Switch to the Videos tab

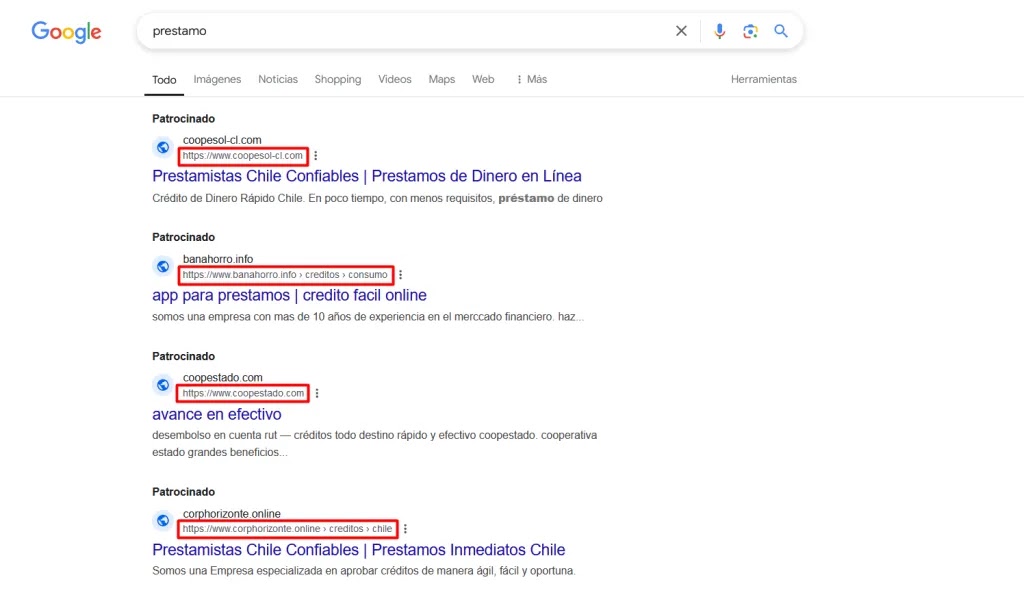click(394, 79)
